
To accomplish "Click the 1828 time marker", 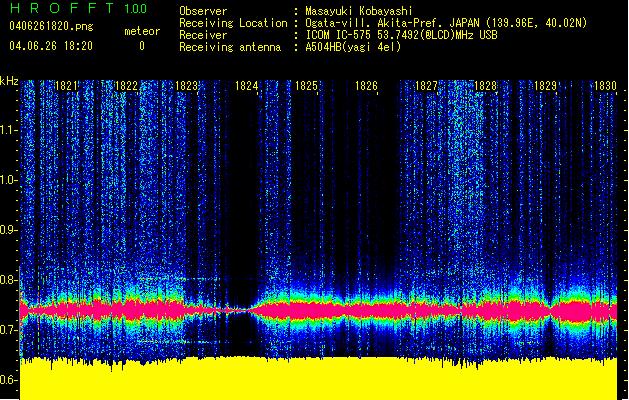I will (x=485, y=86).
